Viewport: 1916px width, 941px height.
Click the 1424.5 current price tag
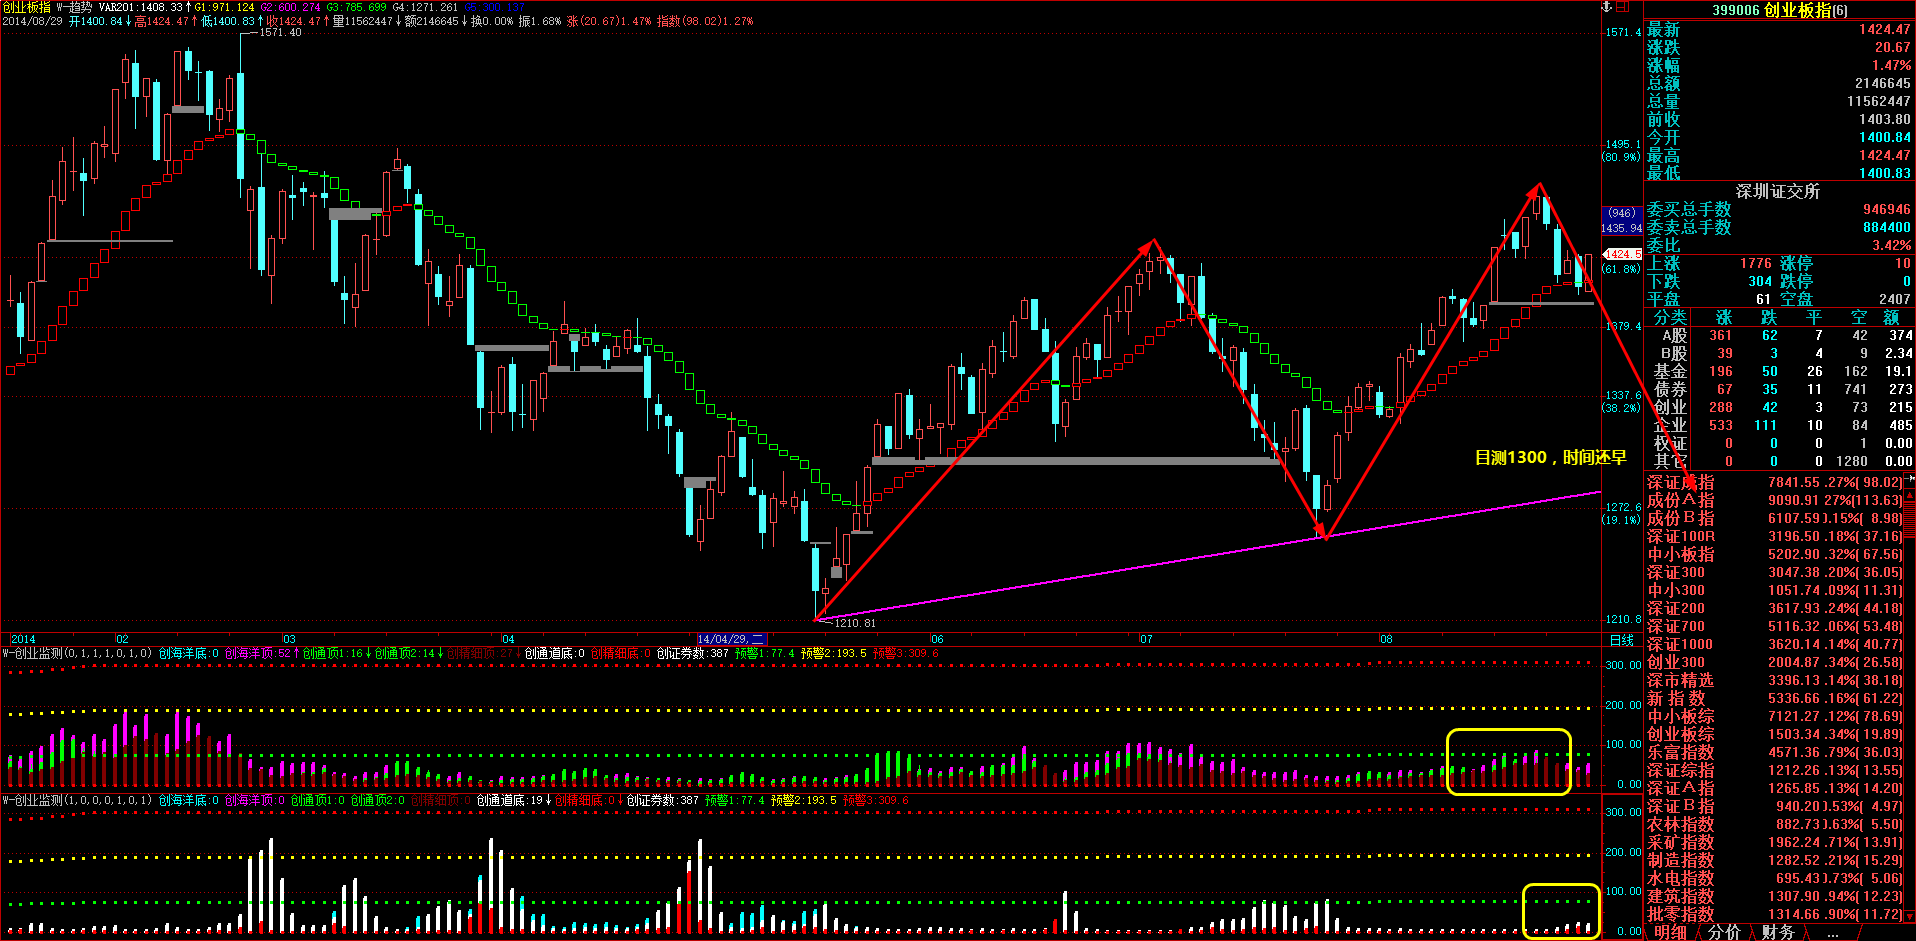pyautogui.click(x=1622, y=254)
